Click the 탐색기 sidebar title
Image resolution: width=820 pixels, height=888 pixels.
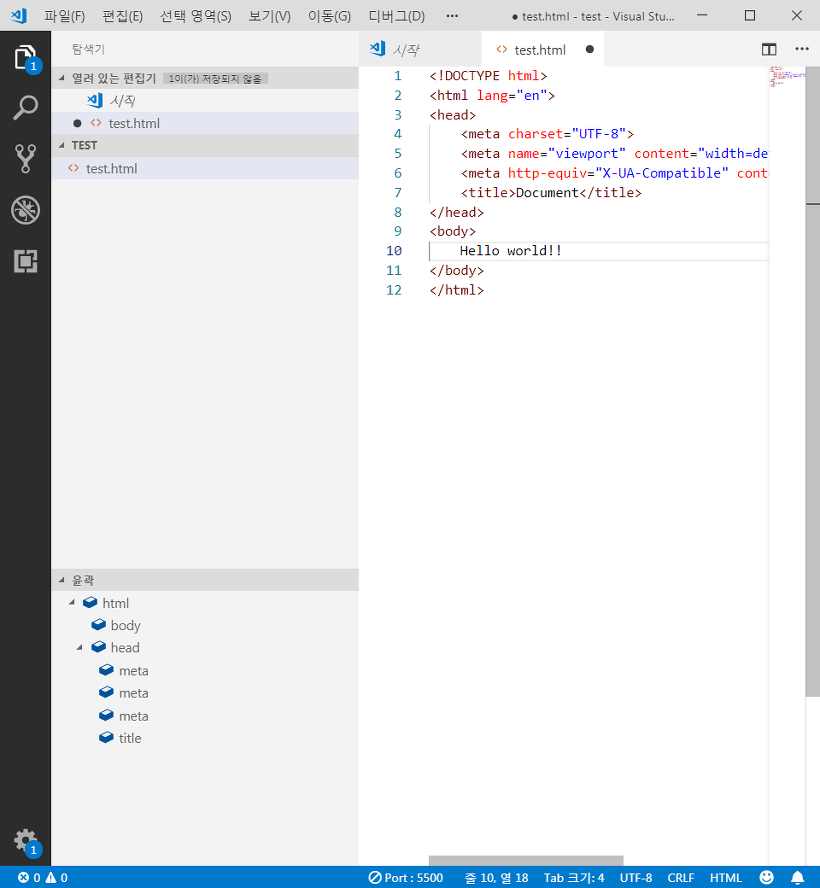tap(88, 49)
